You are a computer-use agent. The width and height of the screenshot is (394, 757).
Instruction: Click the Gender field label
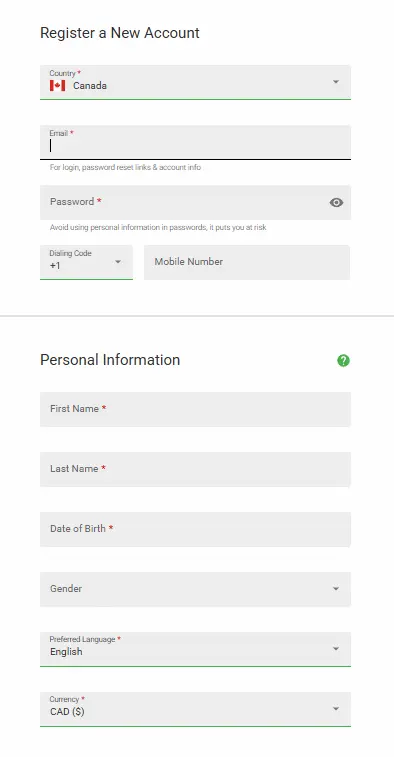click(66, 589)
